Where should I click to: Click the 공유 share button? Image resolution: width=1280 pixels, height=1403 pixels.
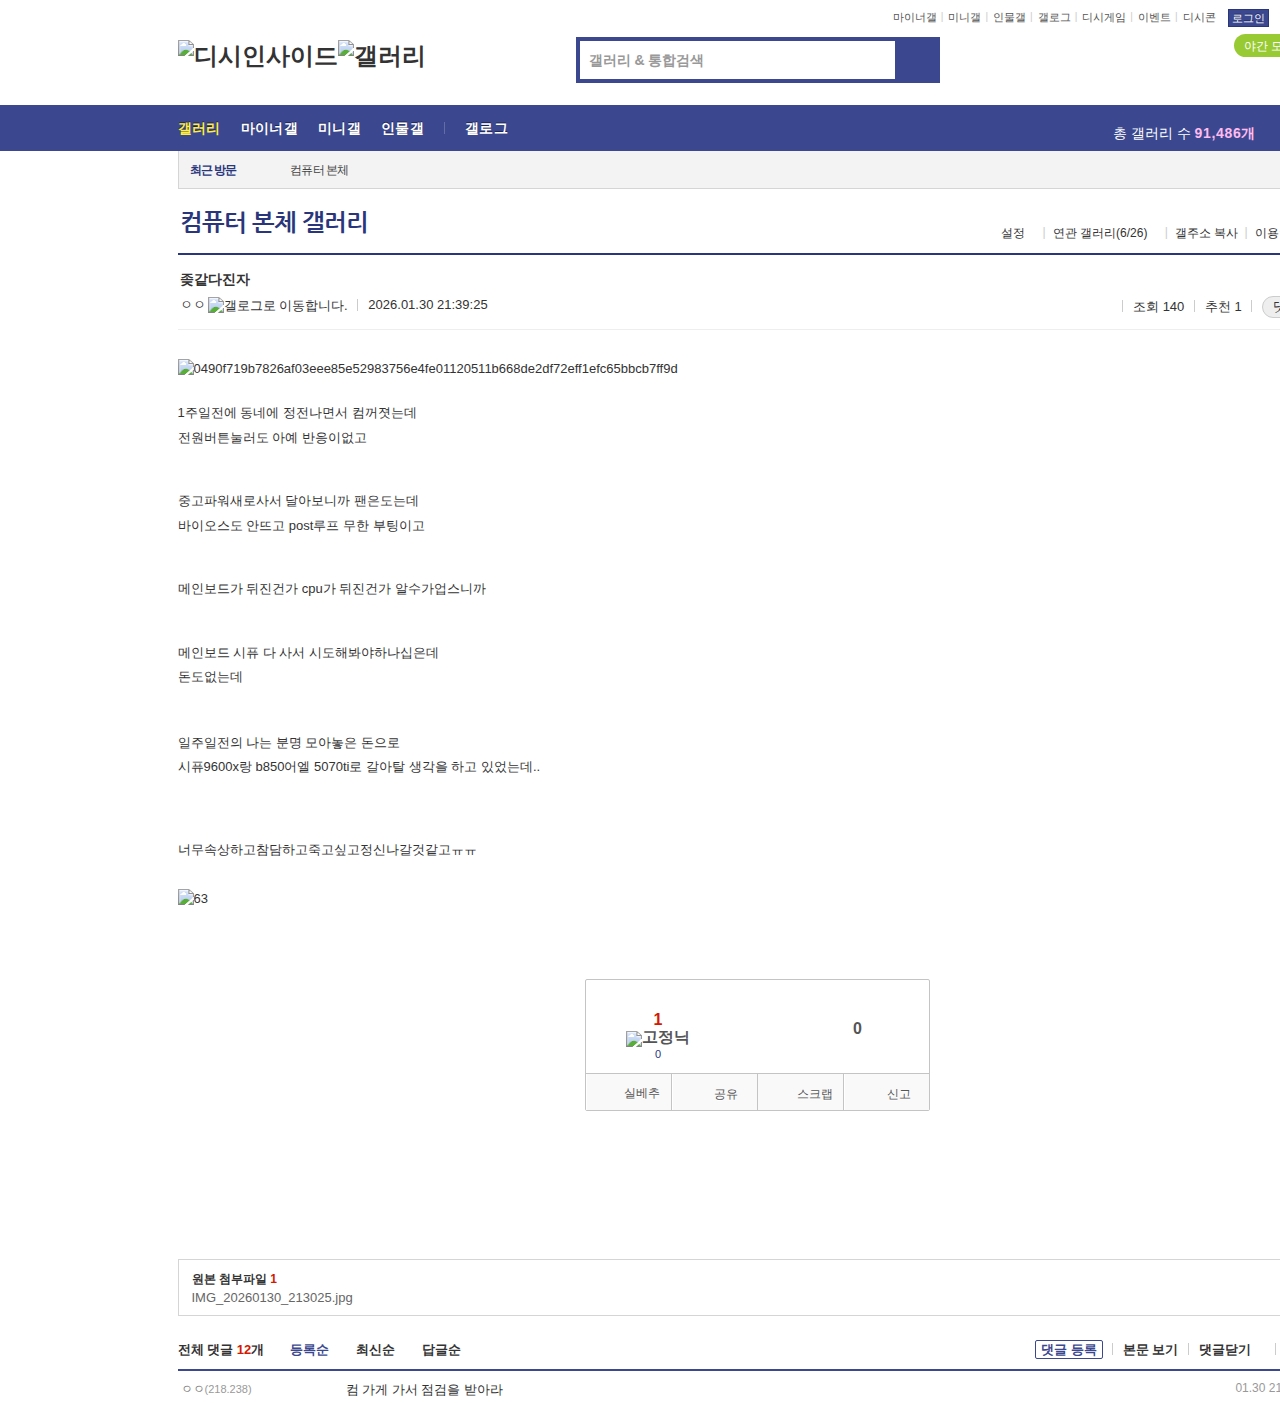tap(714, 1092)
